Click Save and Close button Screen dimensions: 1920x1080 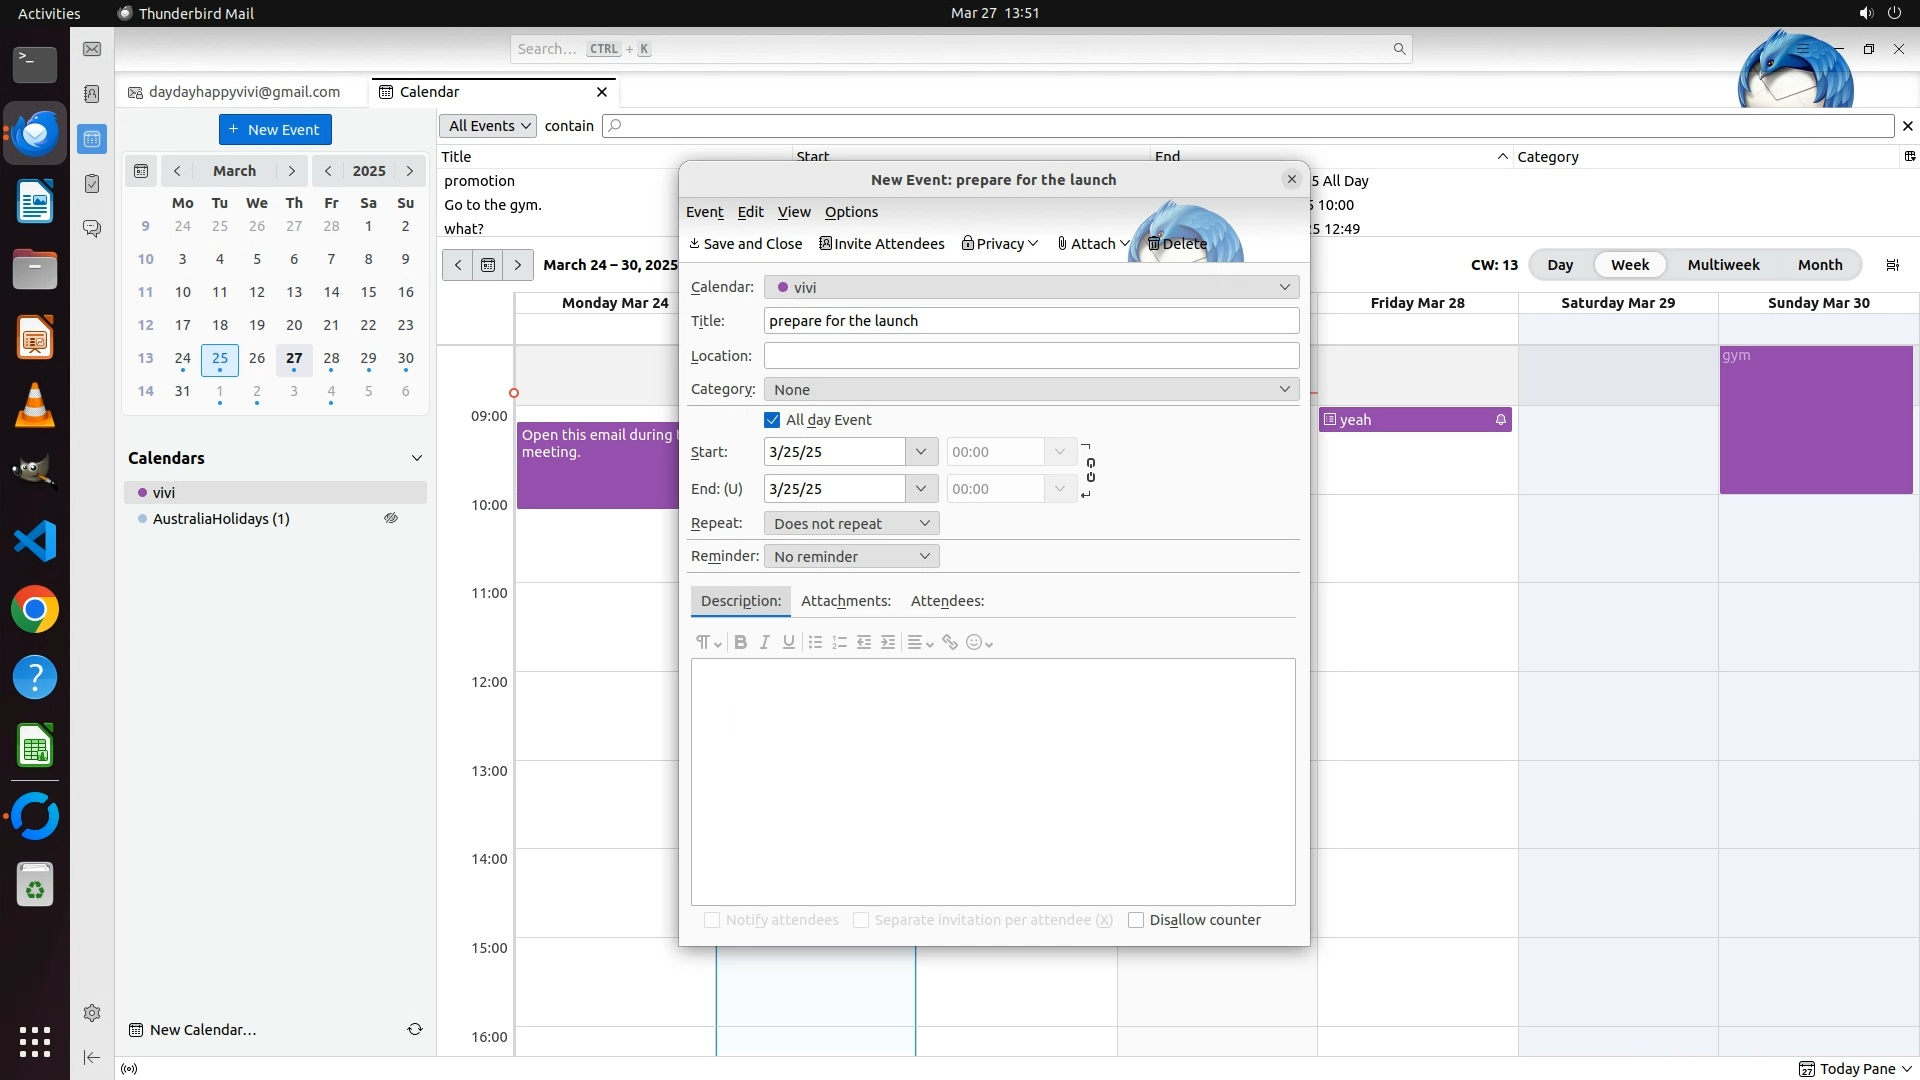click(x=746, y=244)
